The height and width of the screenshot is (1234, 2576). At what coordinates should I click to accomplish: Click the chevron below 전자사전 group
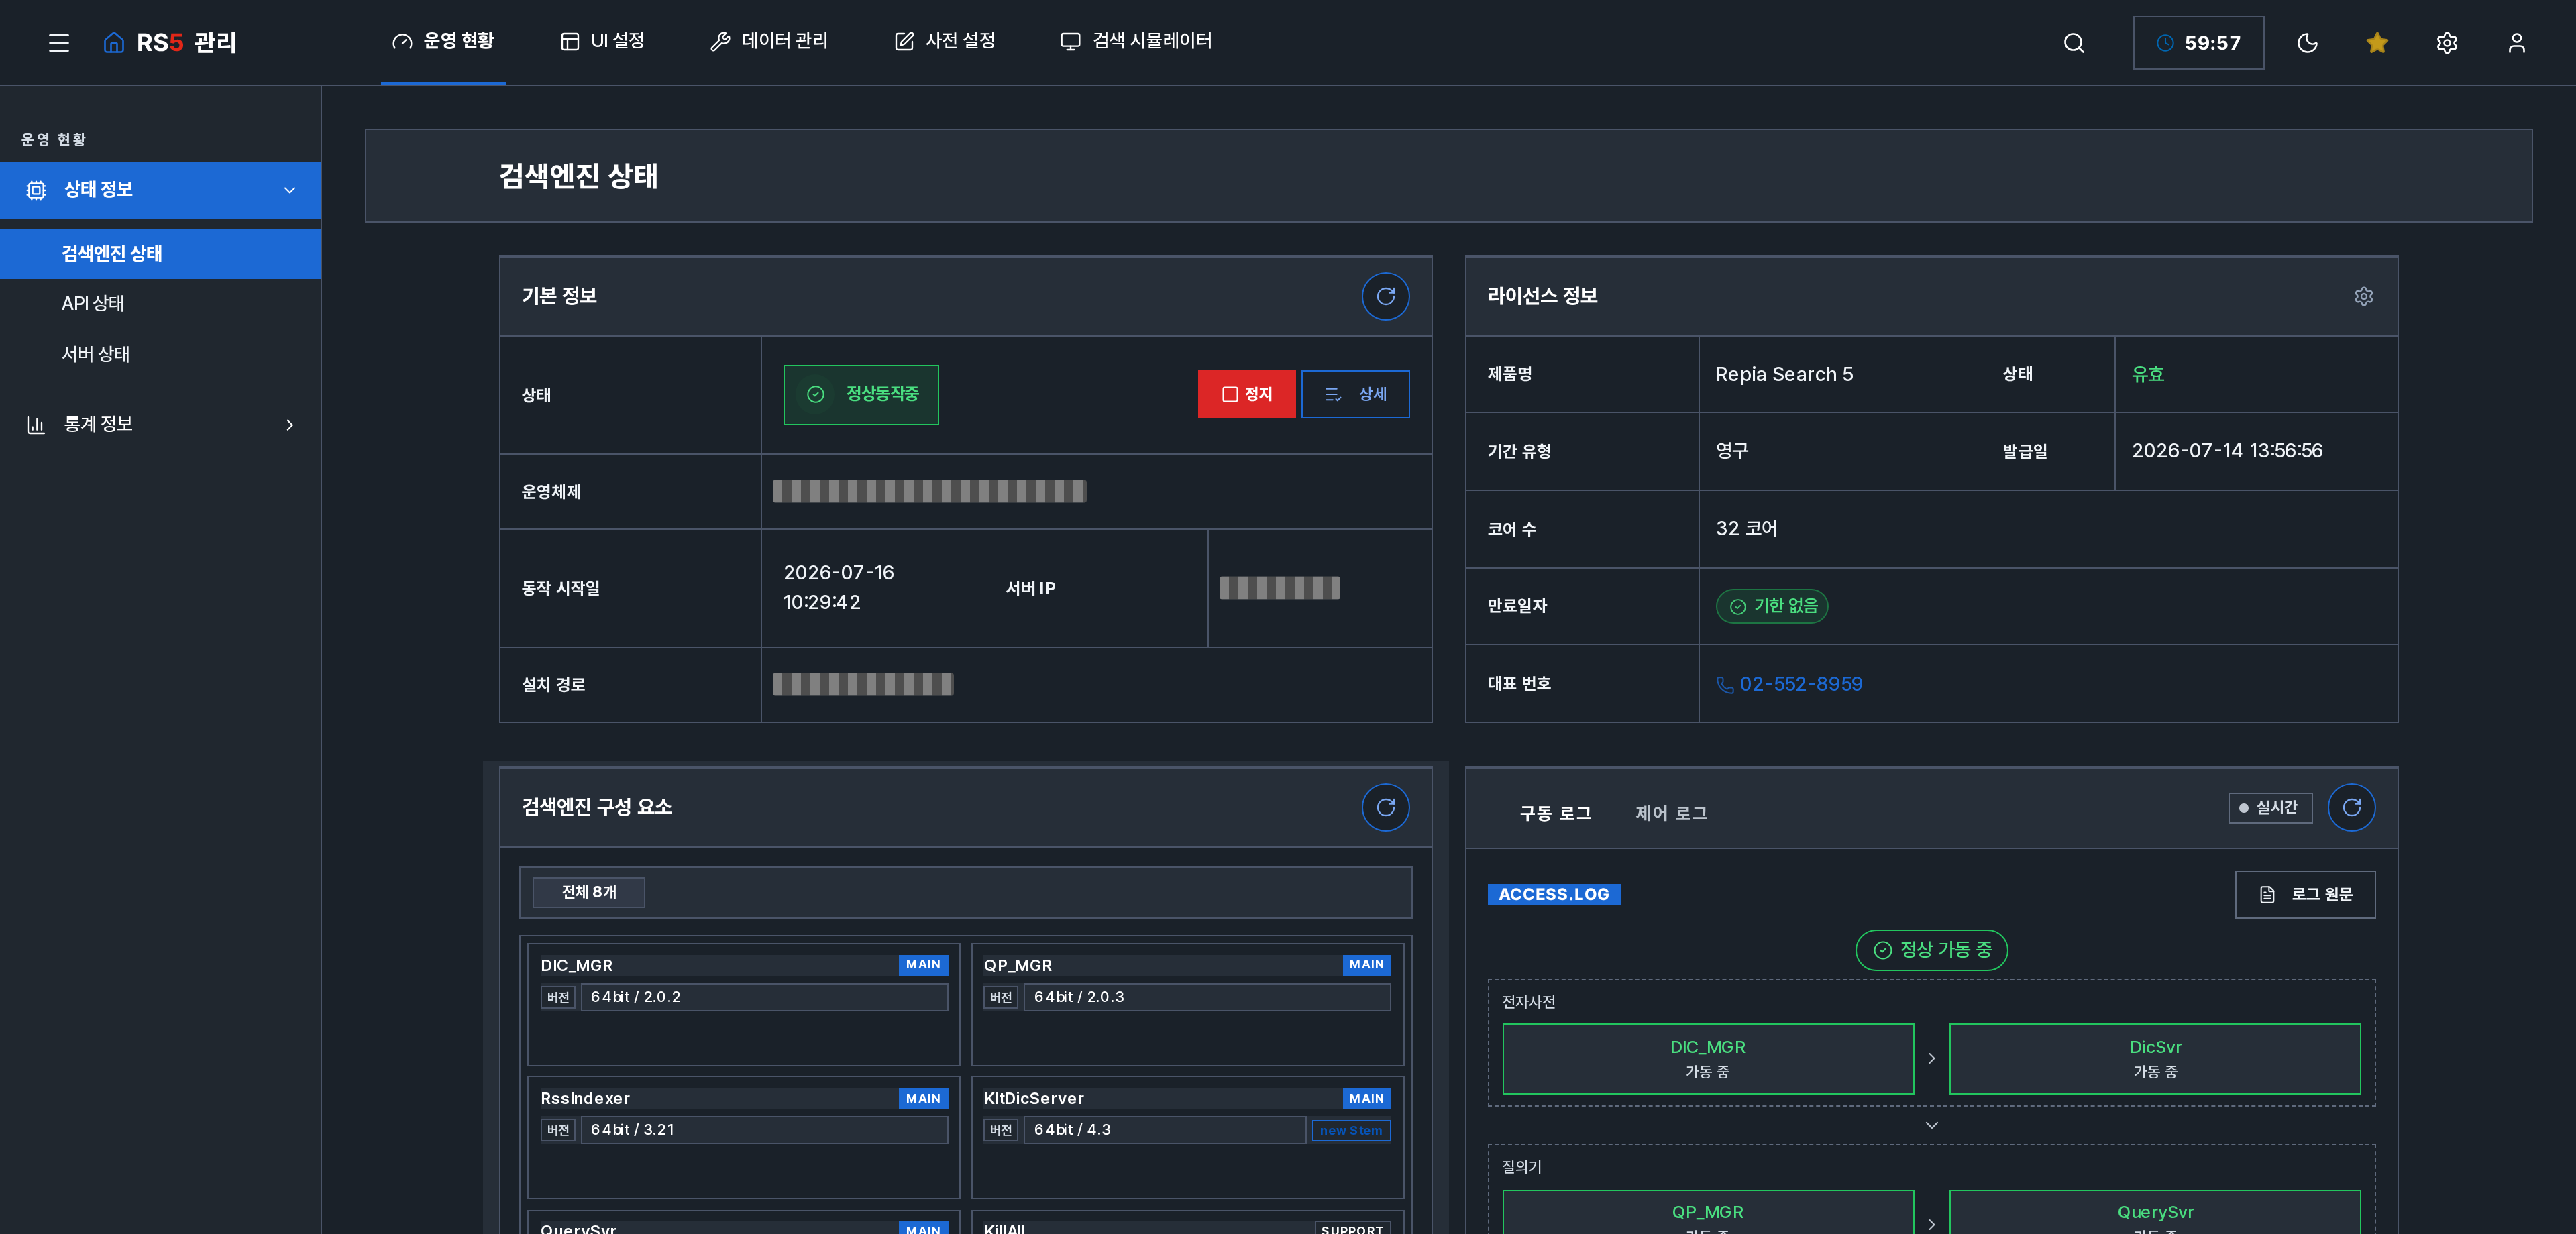(1931, 1125)
